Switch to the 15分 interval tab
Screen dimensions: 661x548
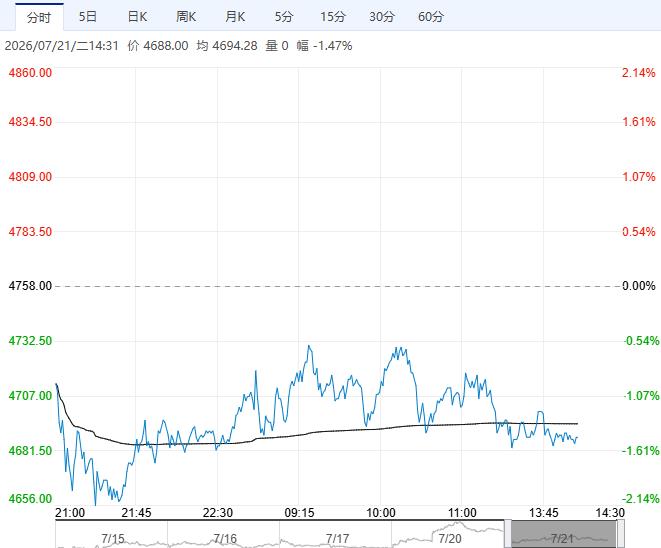click(333, 17)
